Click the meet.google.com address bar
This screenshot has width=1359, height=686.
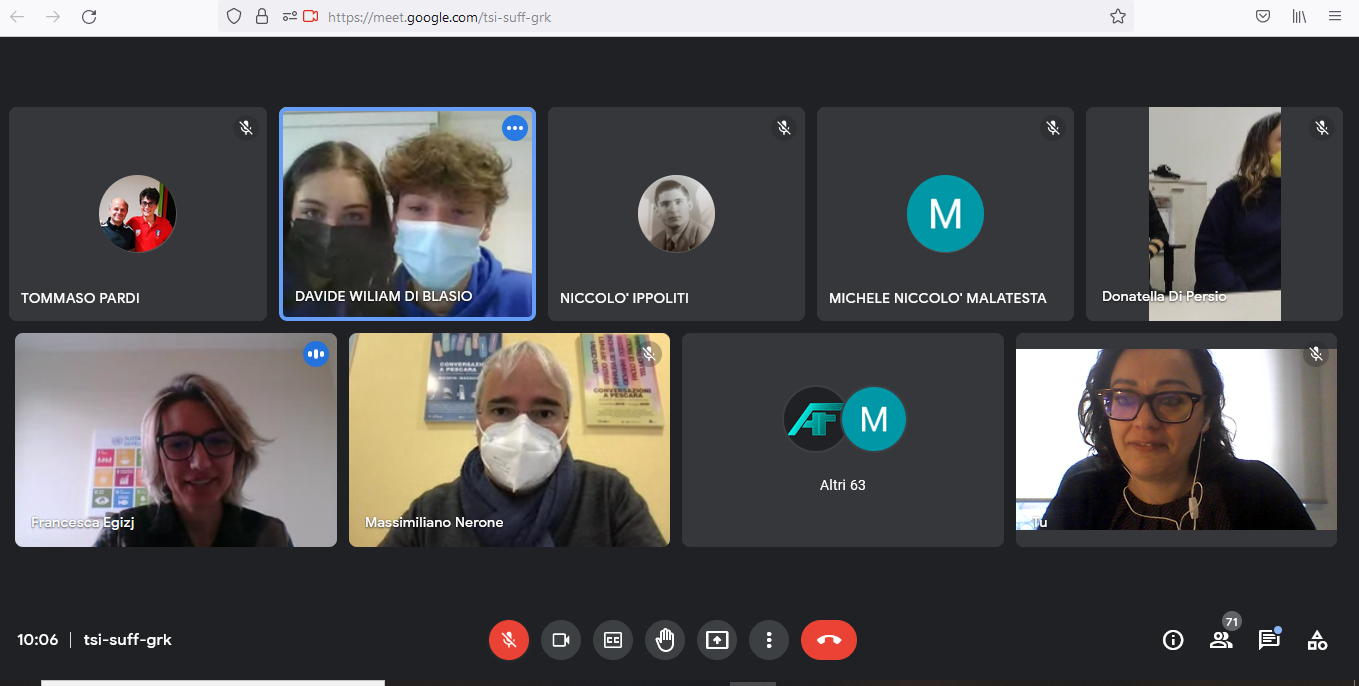[x=700, y=16]
